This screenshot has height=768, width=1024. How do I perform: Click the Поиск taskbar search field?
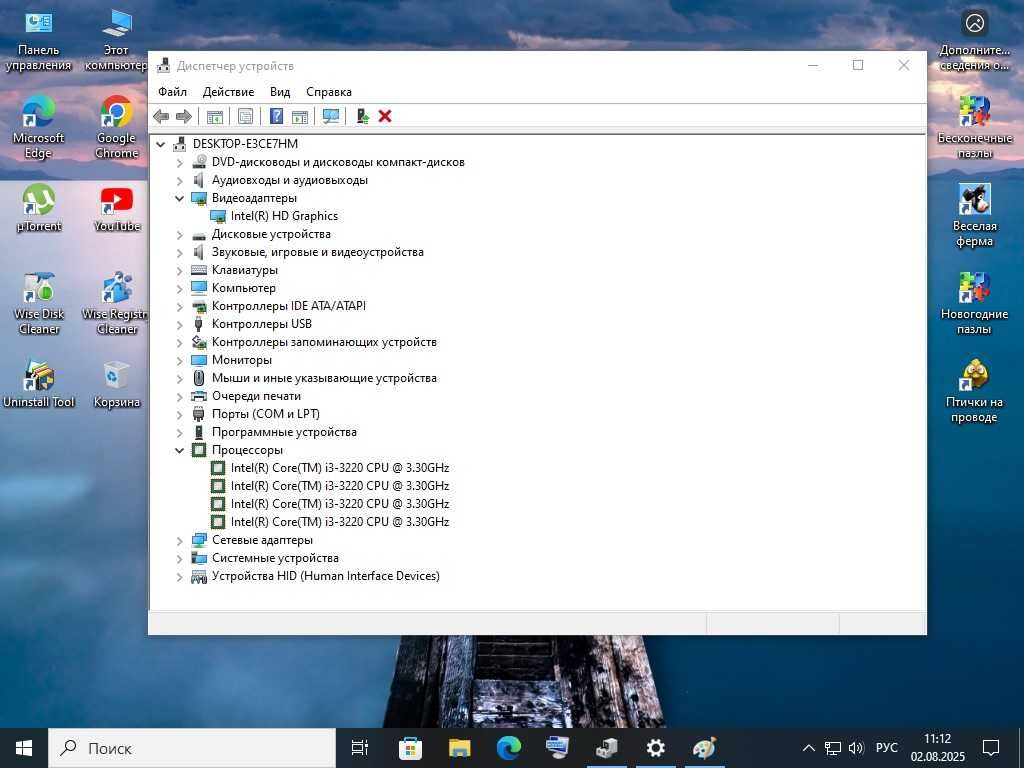click(x=192, y=748)
